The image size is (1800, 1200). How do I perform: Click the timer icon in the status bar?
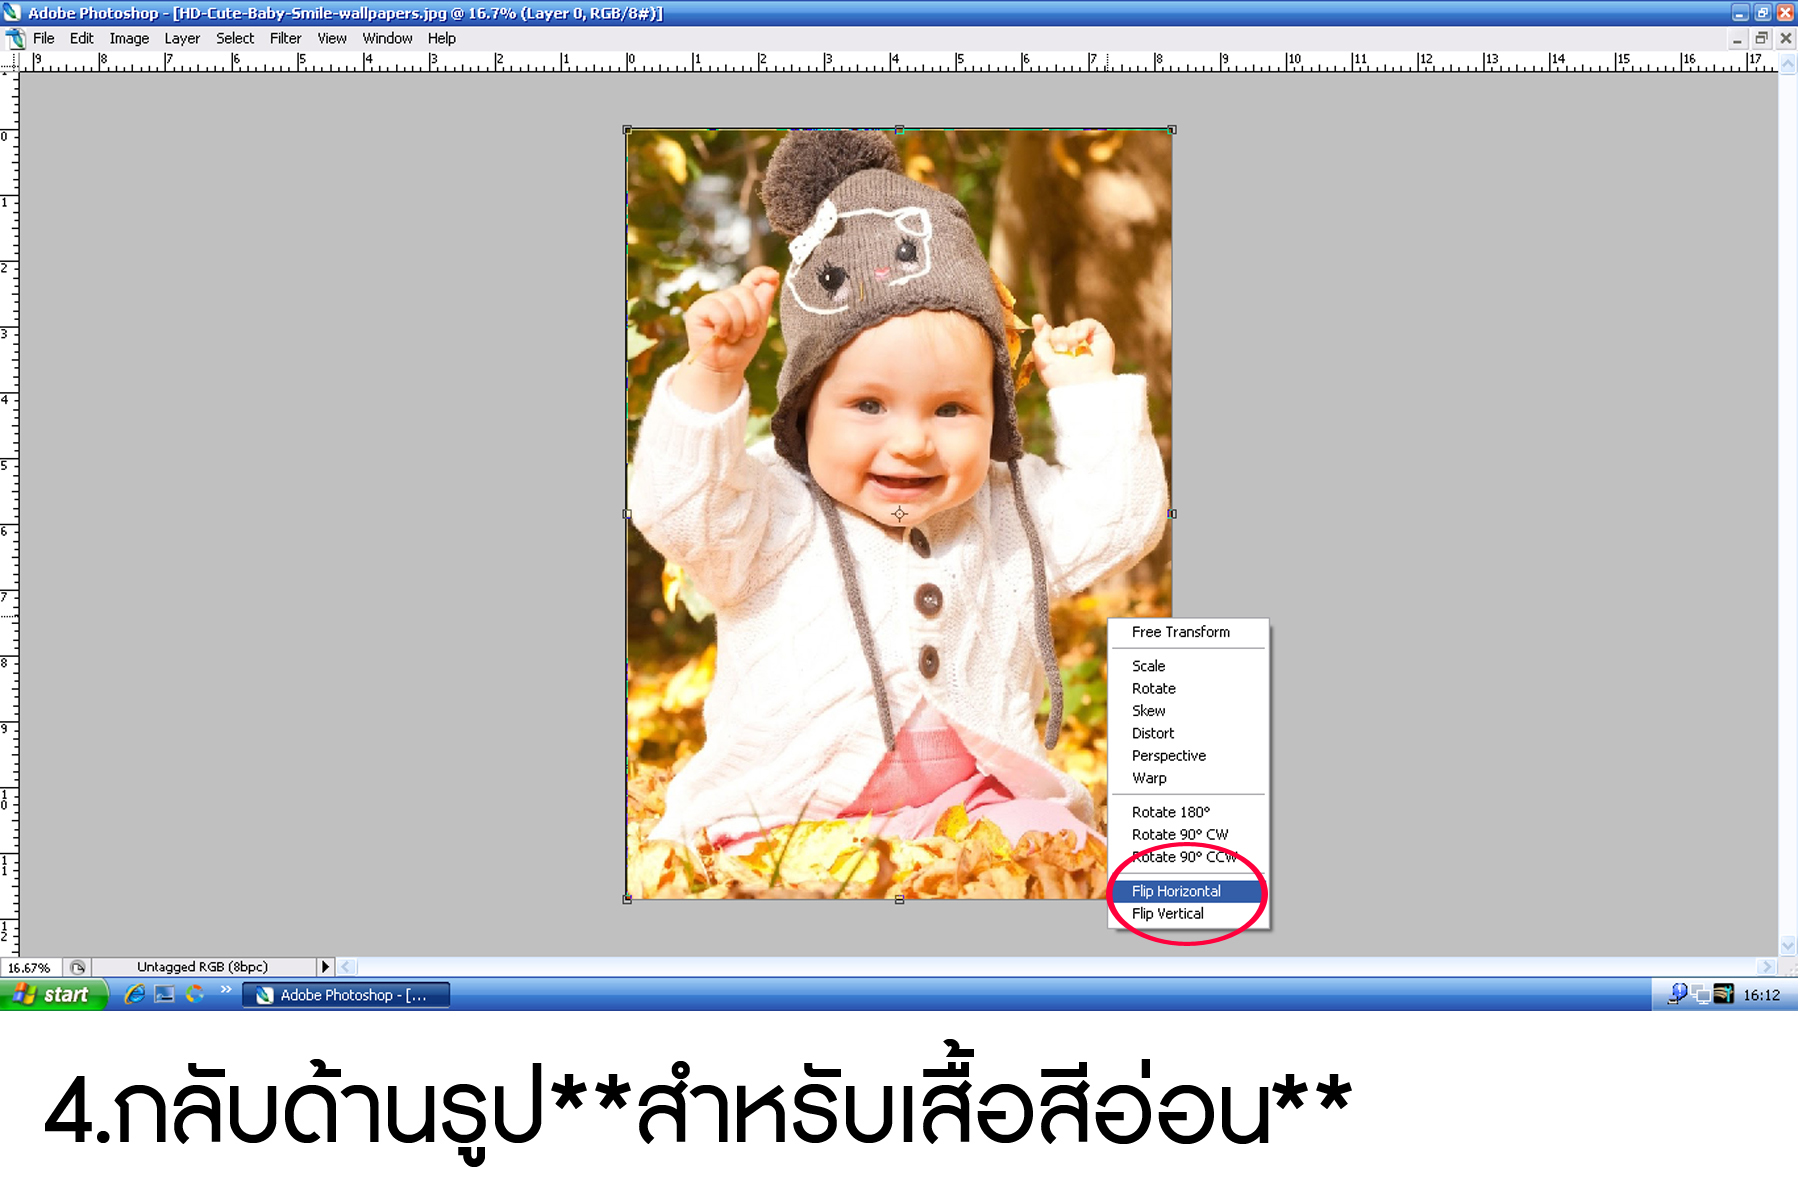click(x=77, y=967)
